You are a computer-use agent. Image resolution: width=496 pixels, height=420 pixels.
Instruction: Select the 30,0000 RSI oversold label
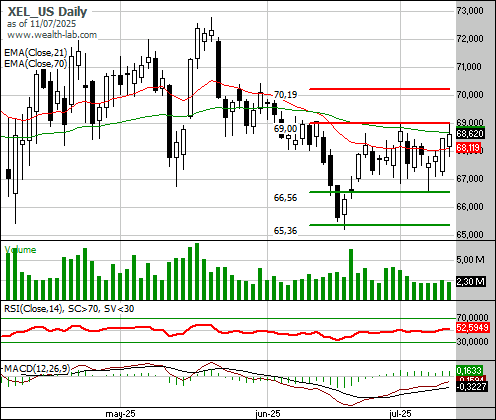pyautogui.click(x=472, y=342)
